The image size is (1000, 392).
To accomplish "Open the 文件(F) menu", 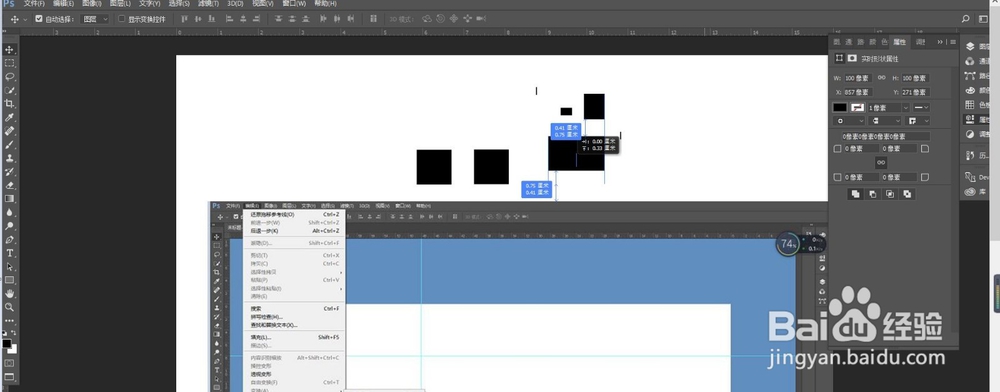I will click(34, 3).
